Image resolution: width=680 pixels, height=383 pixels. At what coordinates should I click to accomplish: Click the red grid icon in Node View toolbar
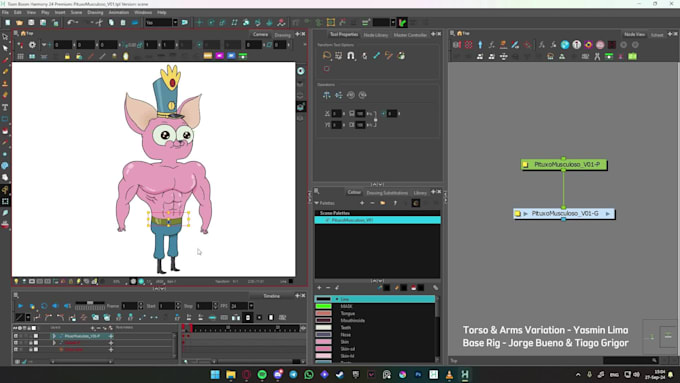pos(468,45)
